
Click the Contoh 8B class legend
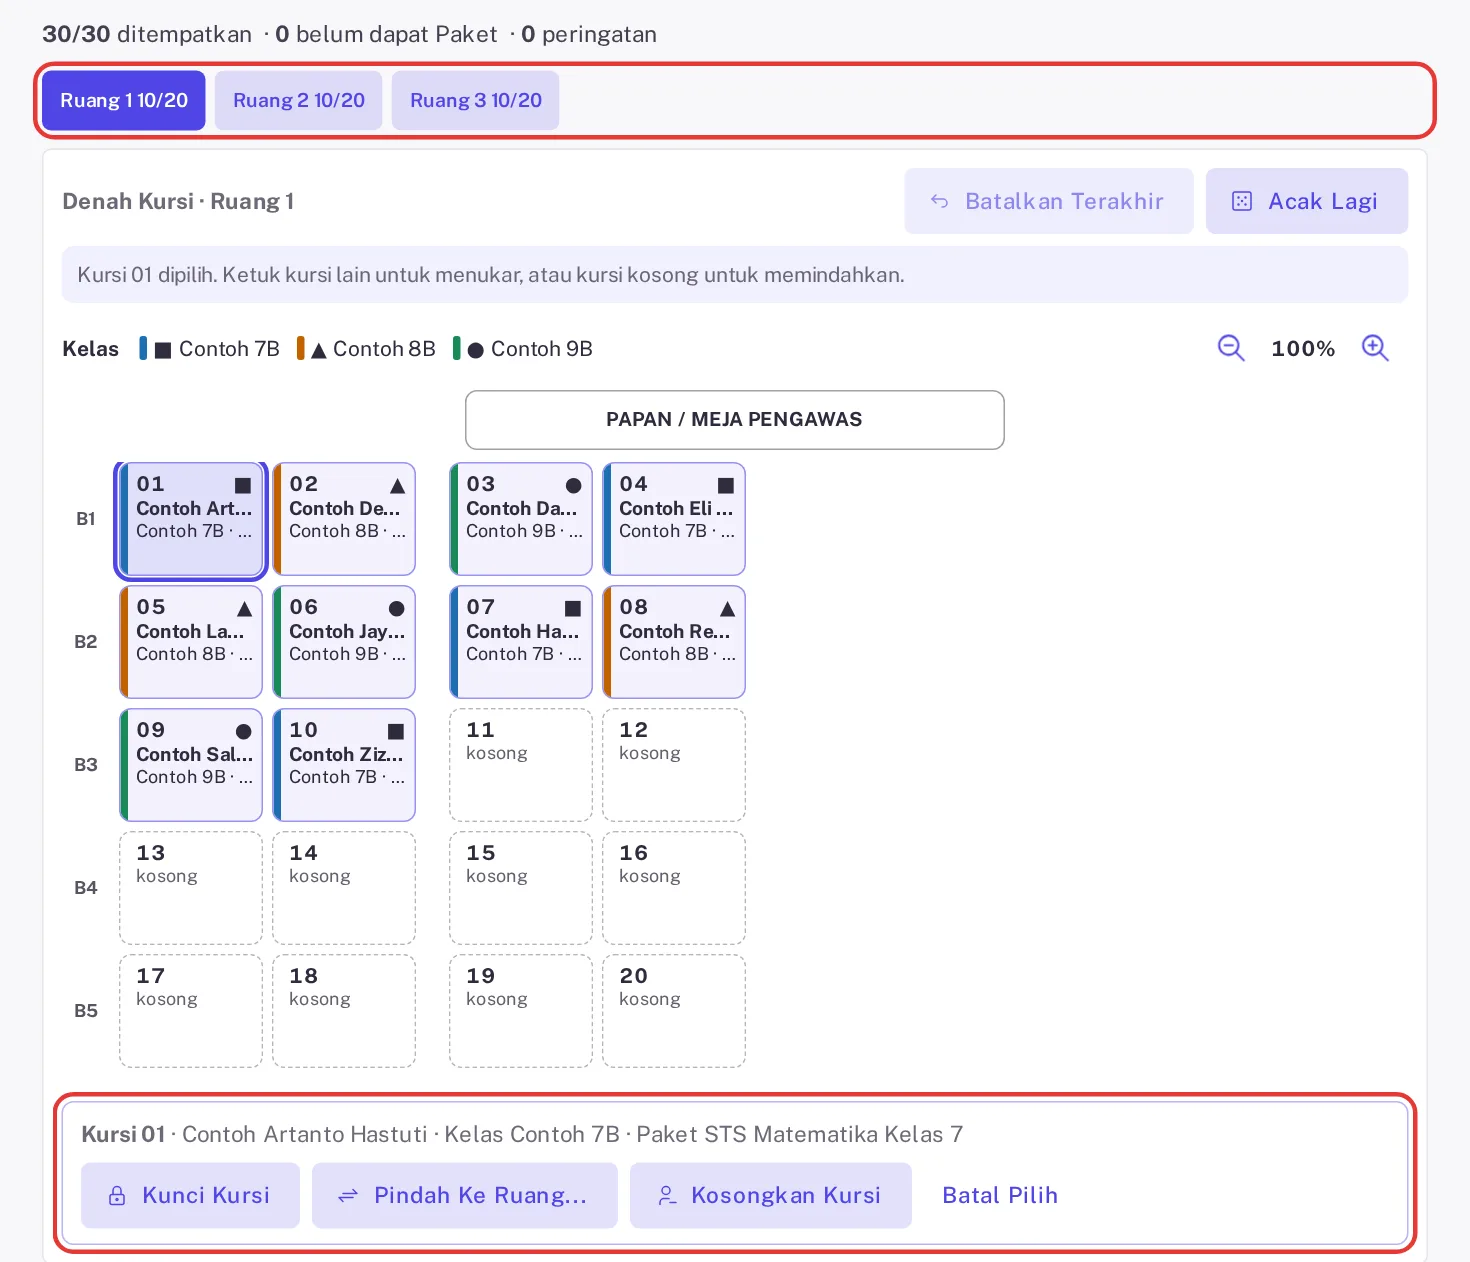coord(367,349)
